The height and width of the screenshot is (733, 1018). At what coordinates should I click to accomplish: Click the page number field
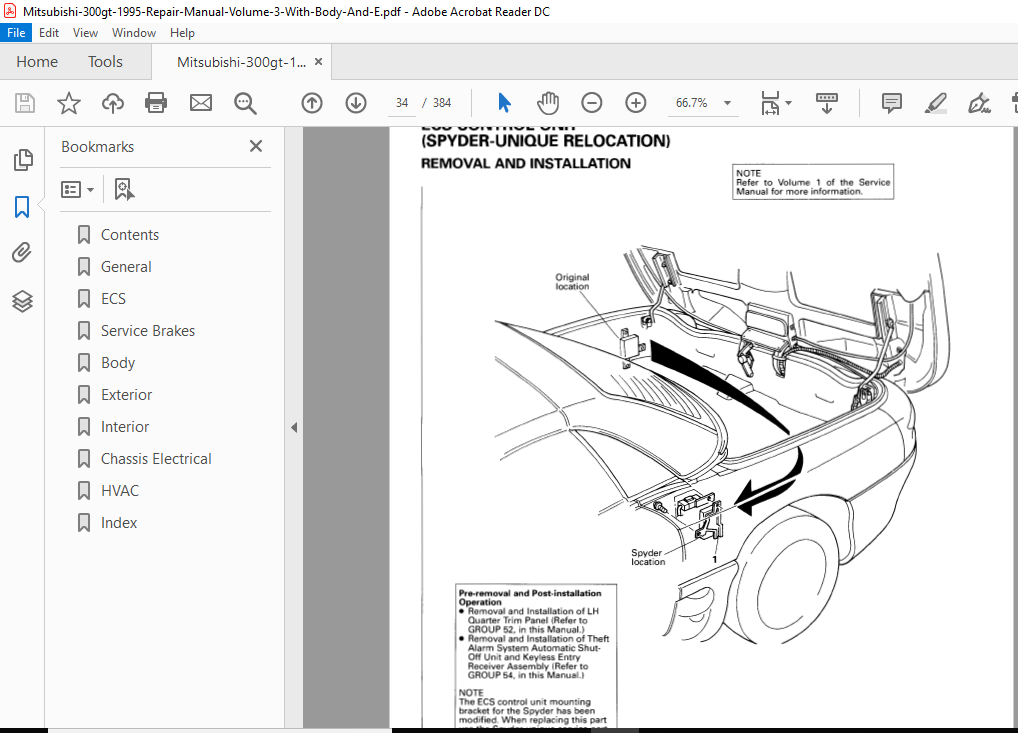[402, 103]
